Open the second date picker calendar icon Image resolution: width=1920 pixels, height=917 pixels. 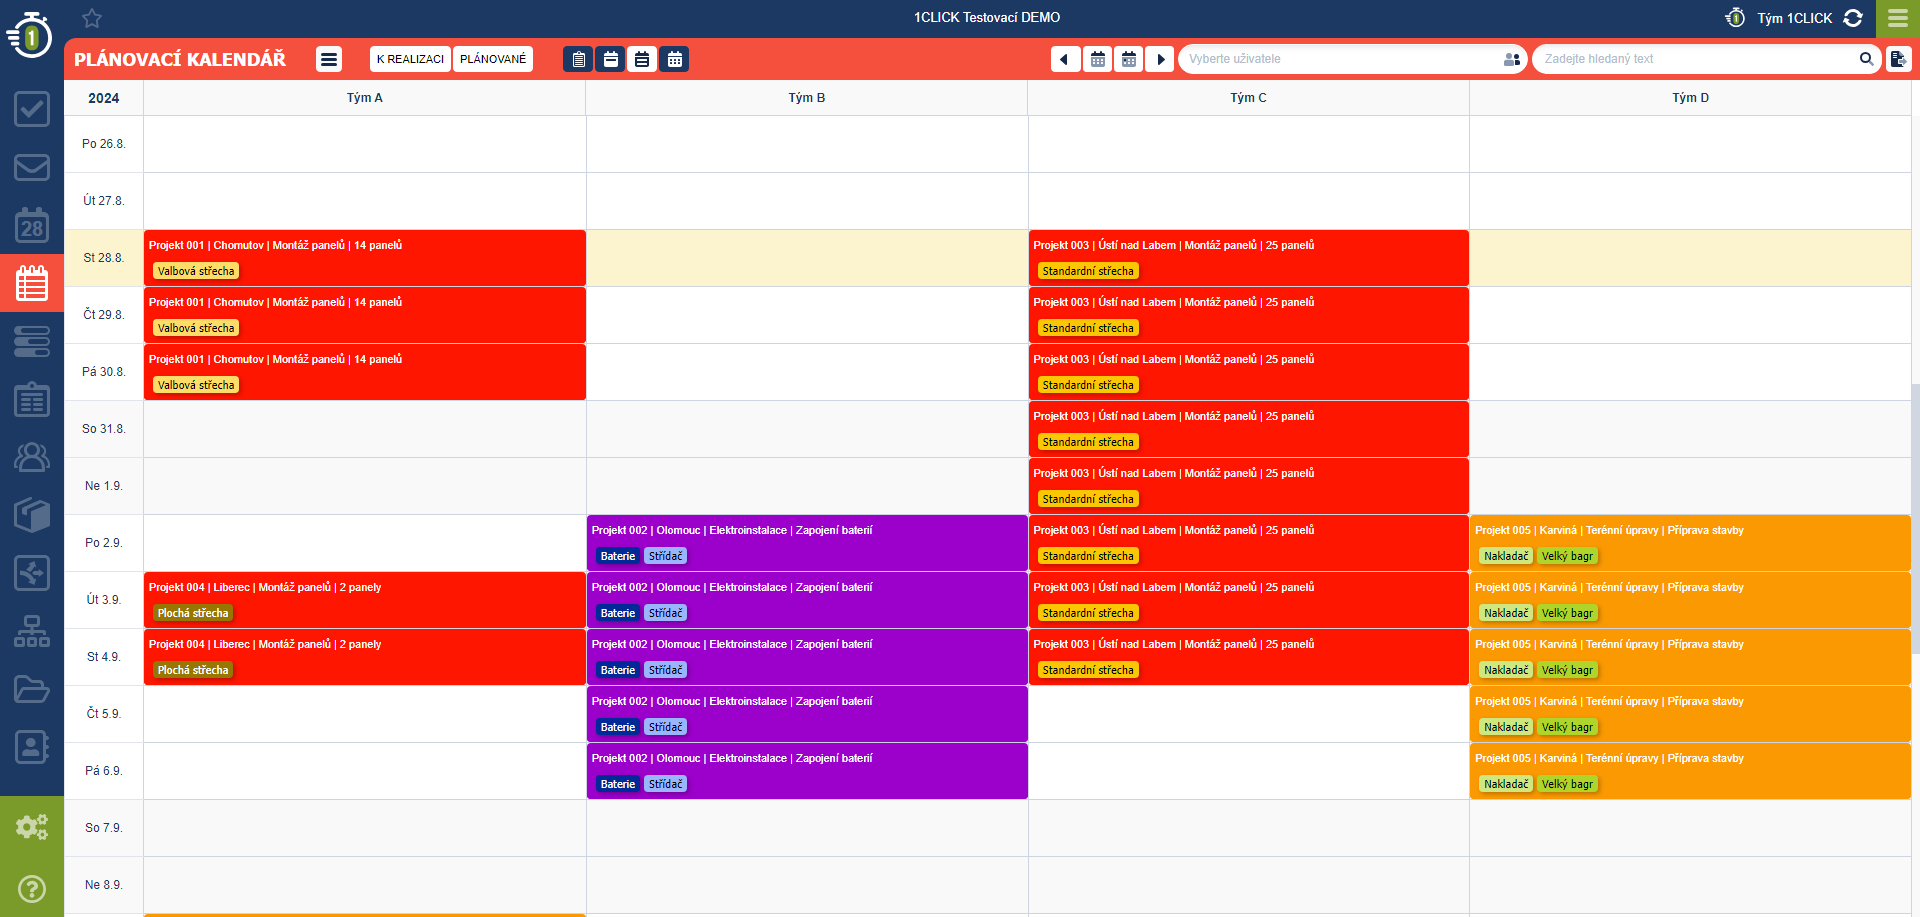tap(1129, 59)
